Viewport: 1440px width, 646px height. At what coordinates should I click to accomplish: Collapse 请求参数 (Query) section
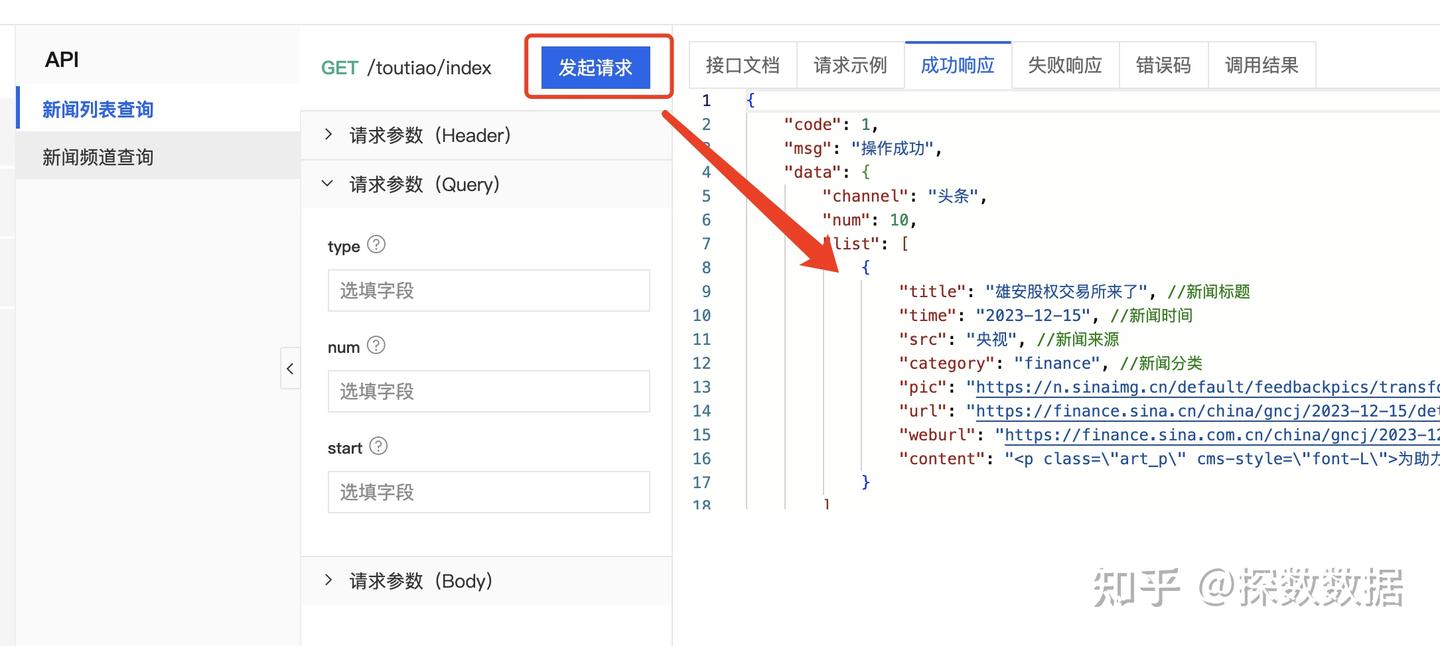(x=328, y=184)
